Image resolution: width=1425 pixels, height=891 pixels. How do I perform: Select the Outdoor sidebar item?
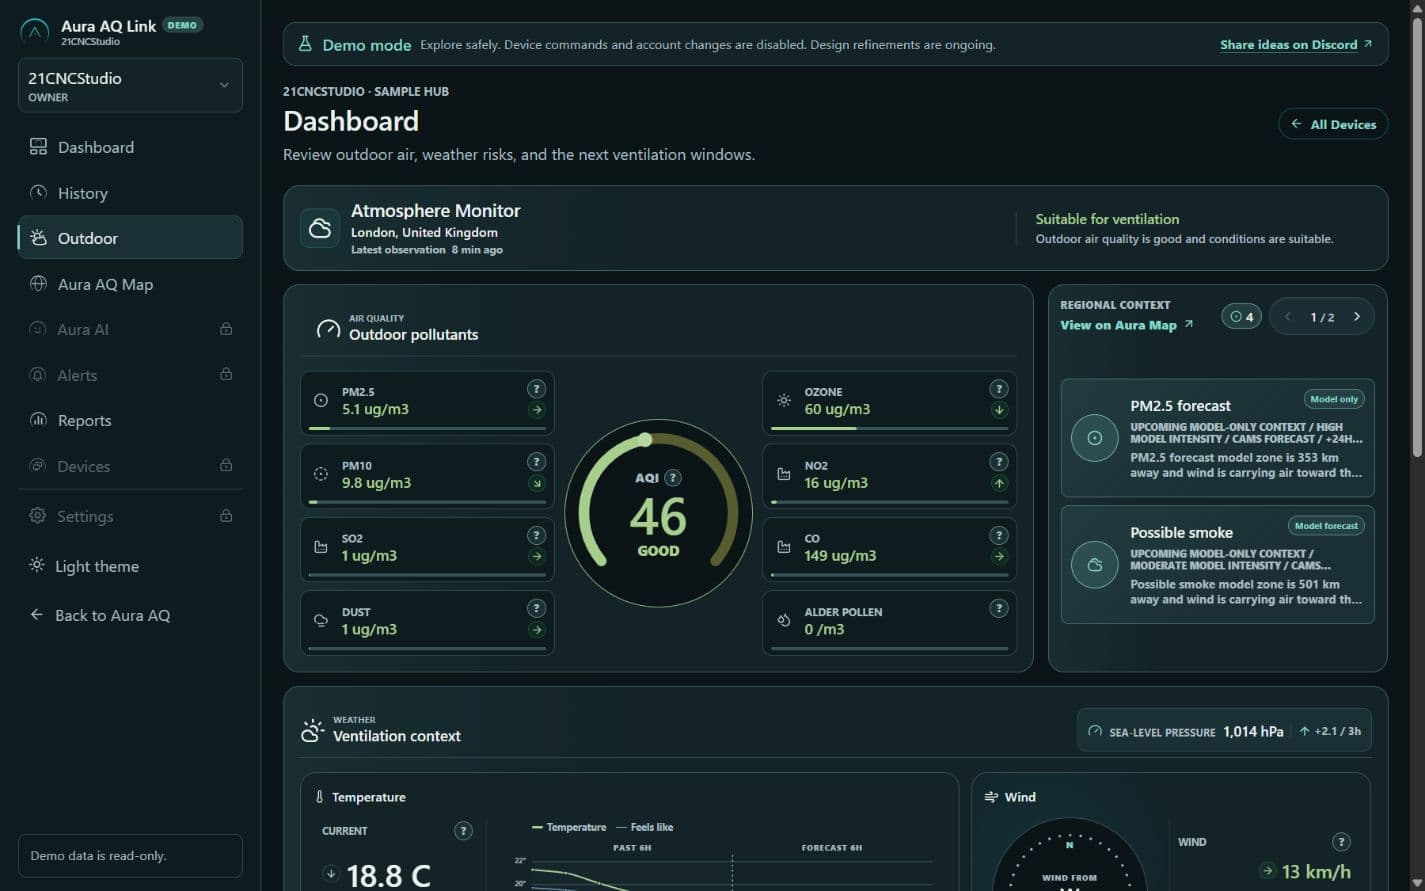tap(130, 238)
